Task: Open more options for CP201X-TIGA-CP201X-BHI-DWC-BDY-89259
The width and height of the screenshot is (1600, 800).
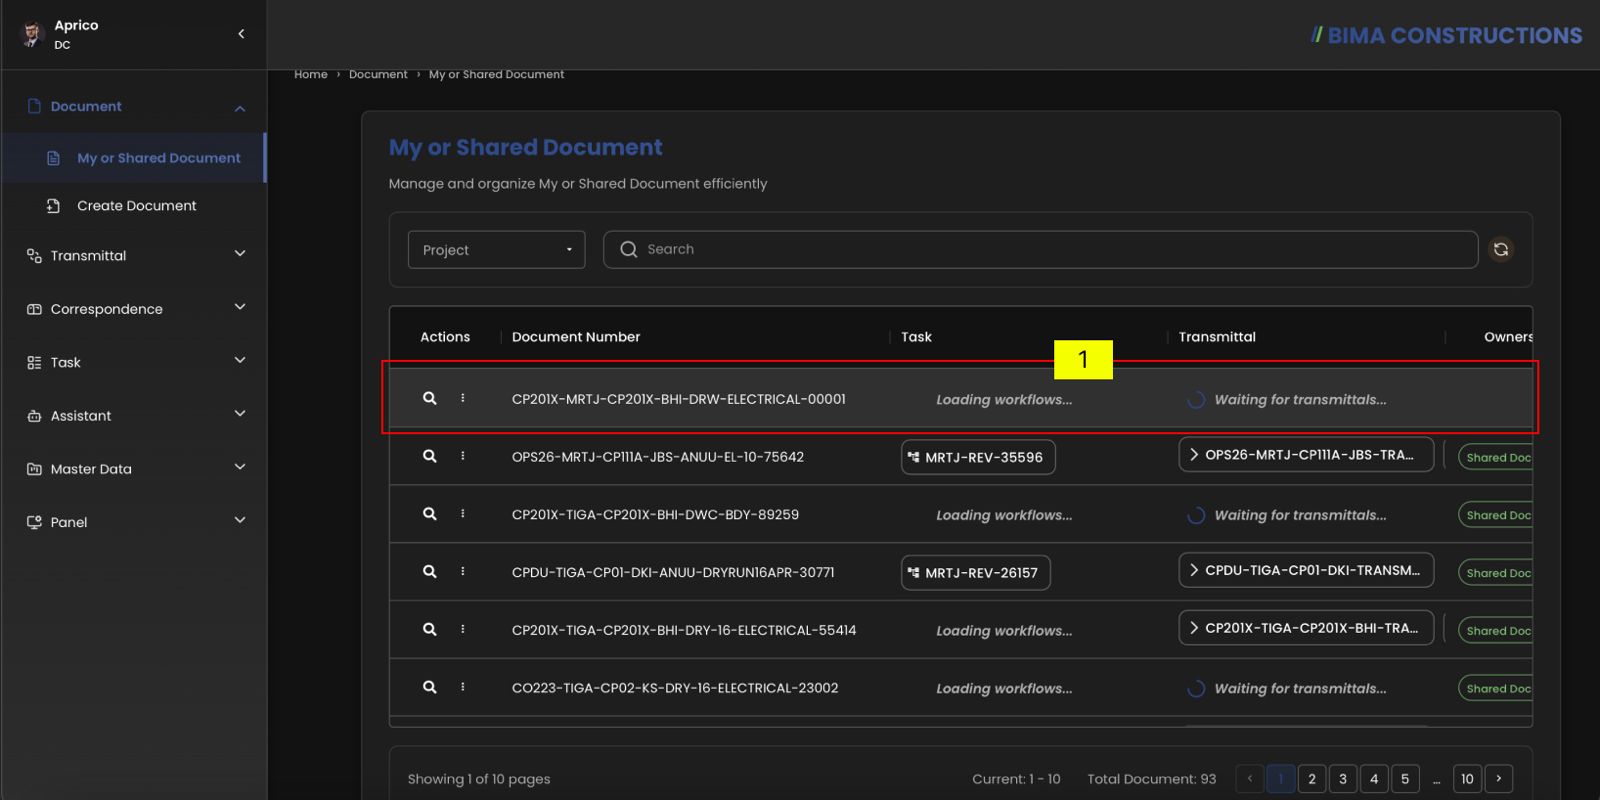Action: pyautogui.click(x=463, y=514)
